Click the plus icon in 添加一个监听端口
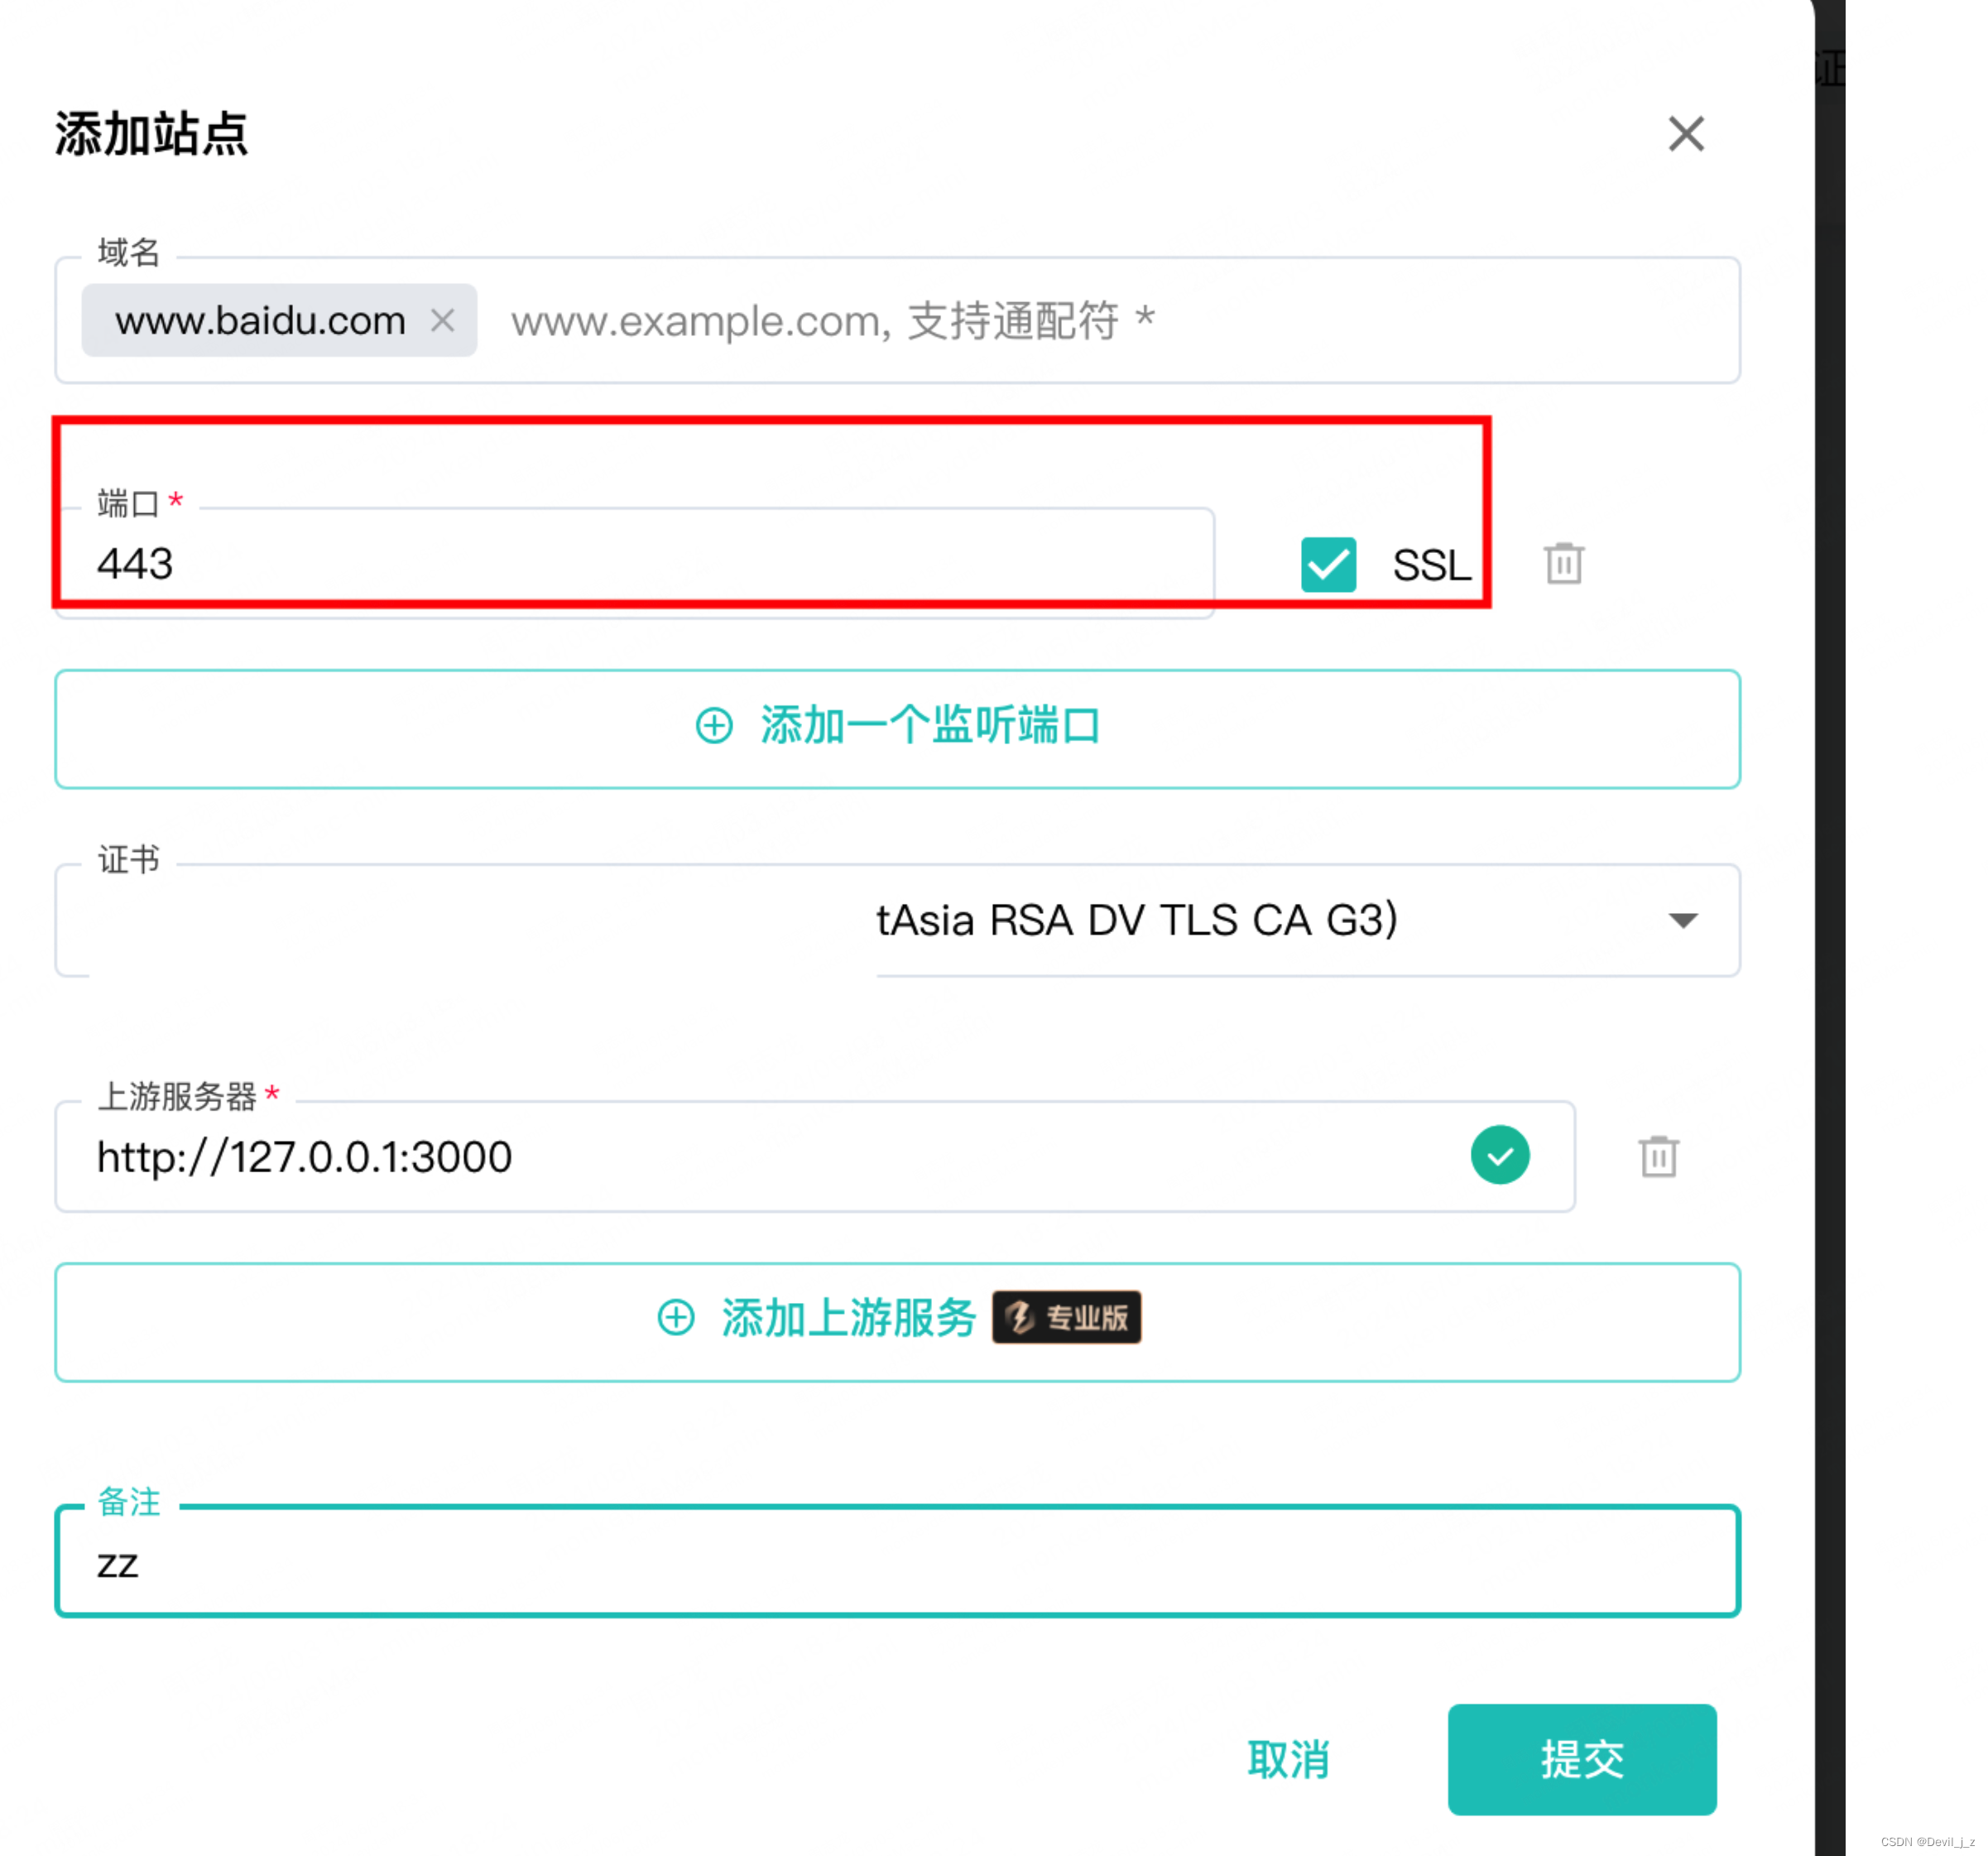Viewport: 1988px width, 1856px height. tap(714, 725)
